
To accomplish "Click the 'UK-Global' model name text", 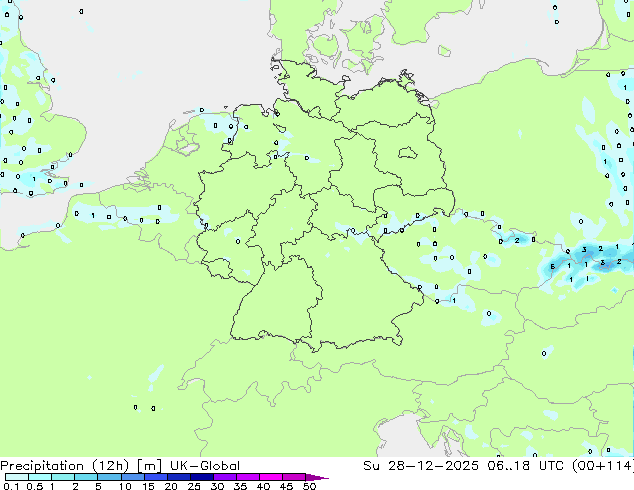I will point(205,466).
